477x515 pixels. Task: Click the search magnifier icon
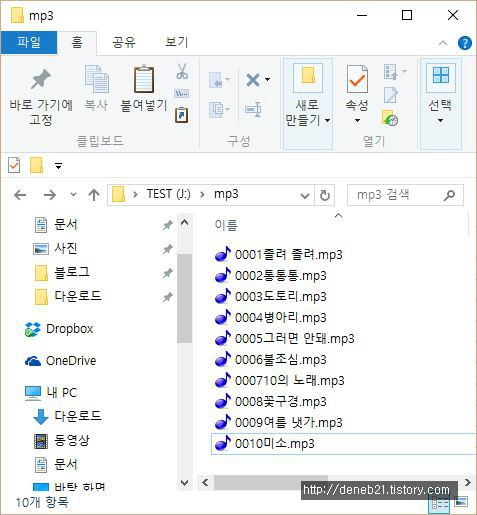pos(449,195)
